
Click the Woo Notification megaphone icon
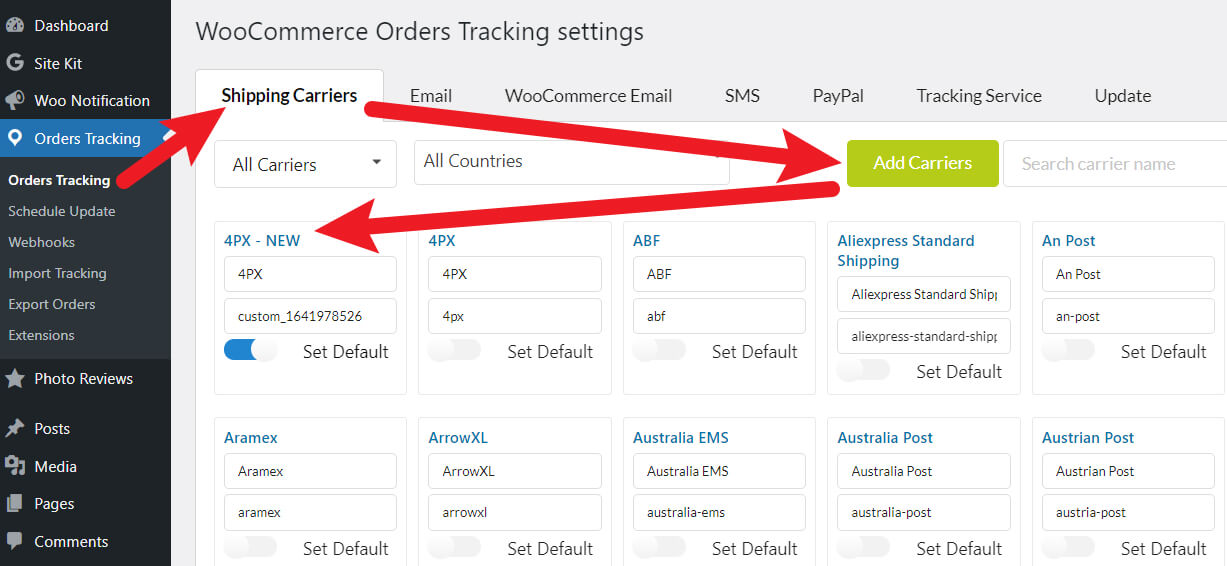[15, 100]
